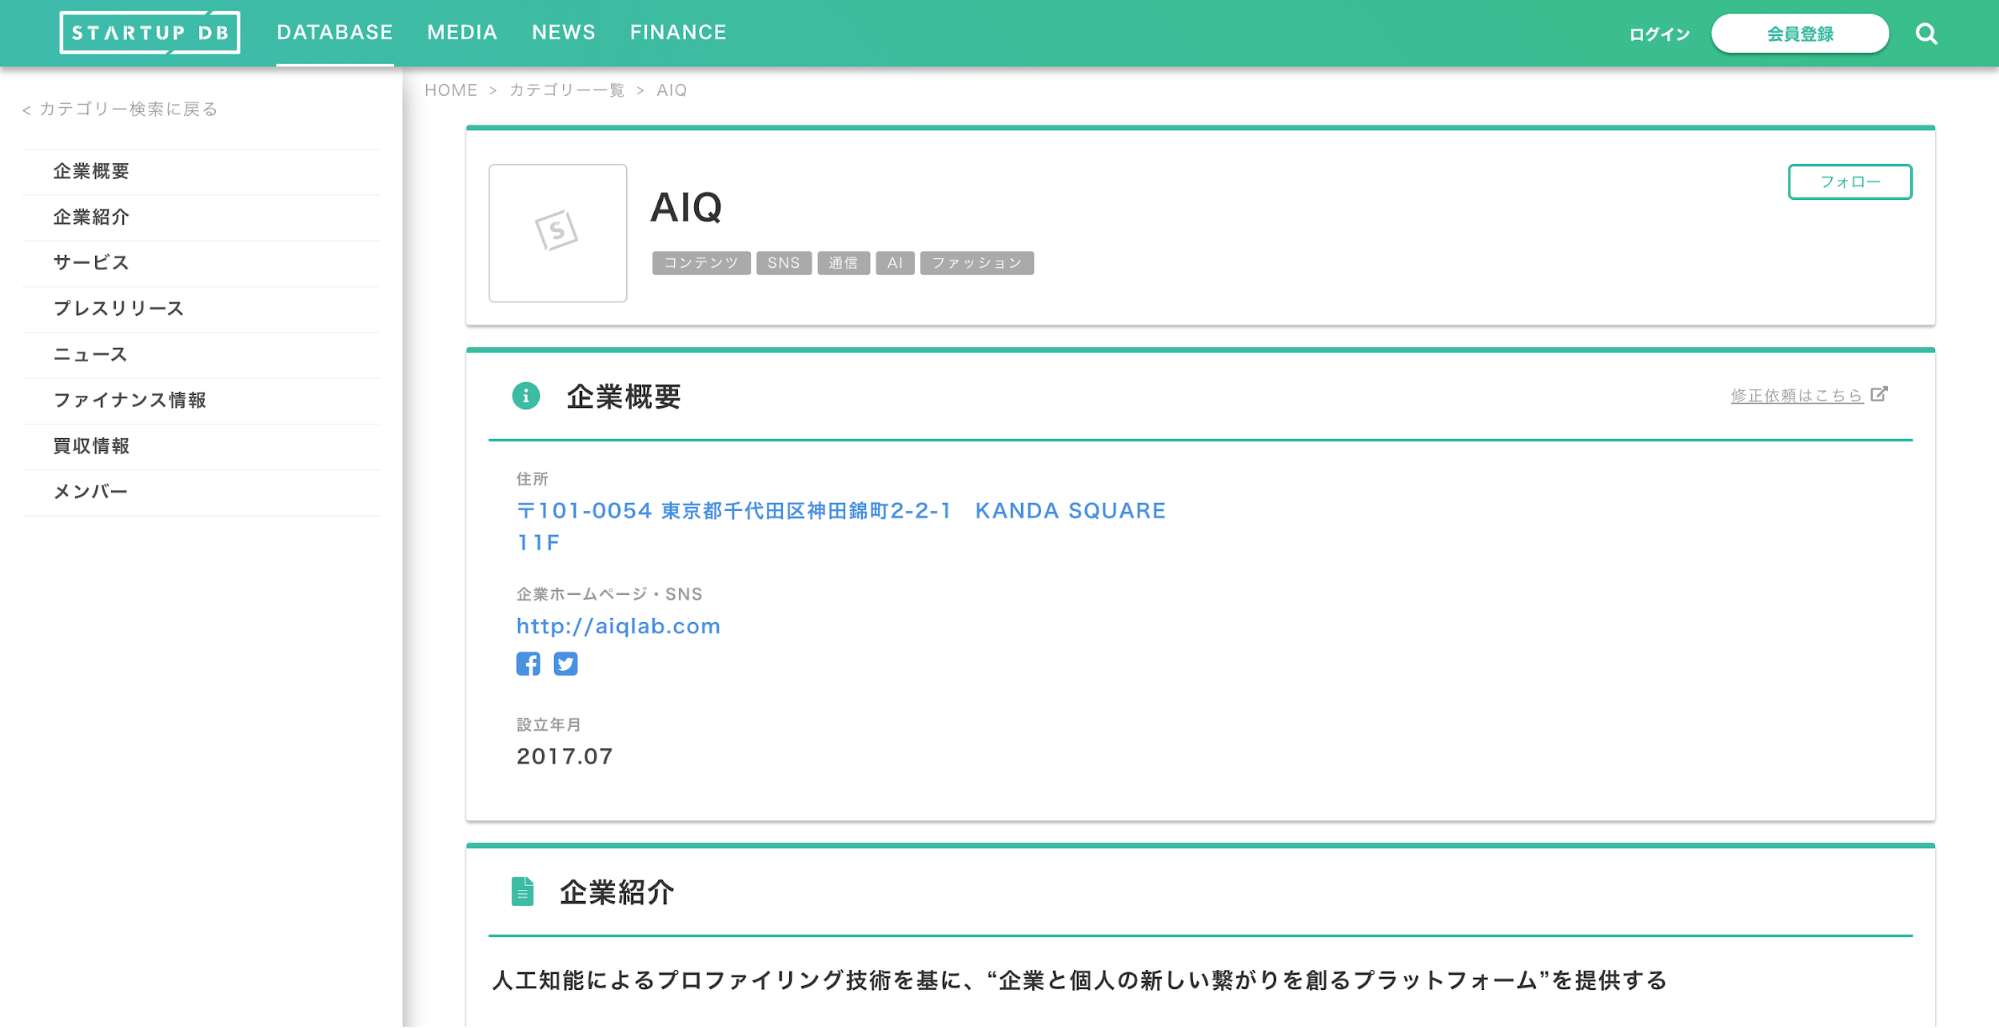The image size is (1999, 1028).
Task: Go back via カテゴリー検索に戻る
Action: (120, 109)
